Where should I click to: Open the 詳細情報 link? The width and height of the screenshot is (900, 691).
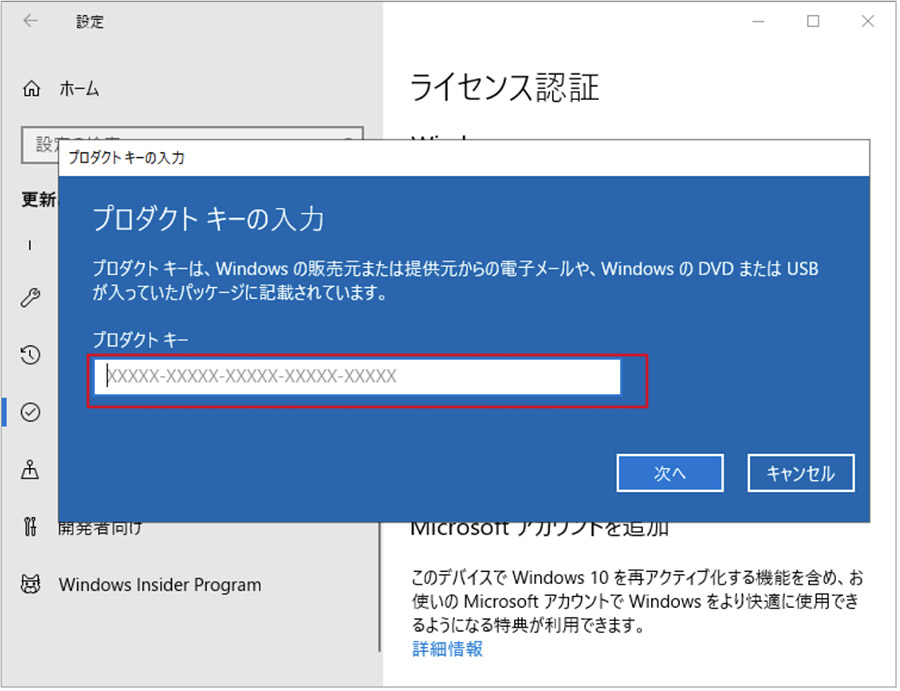(x=447, y=649)
